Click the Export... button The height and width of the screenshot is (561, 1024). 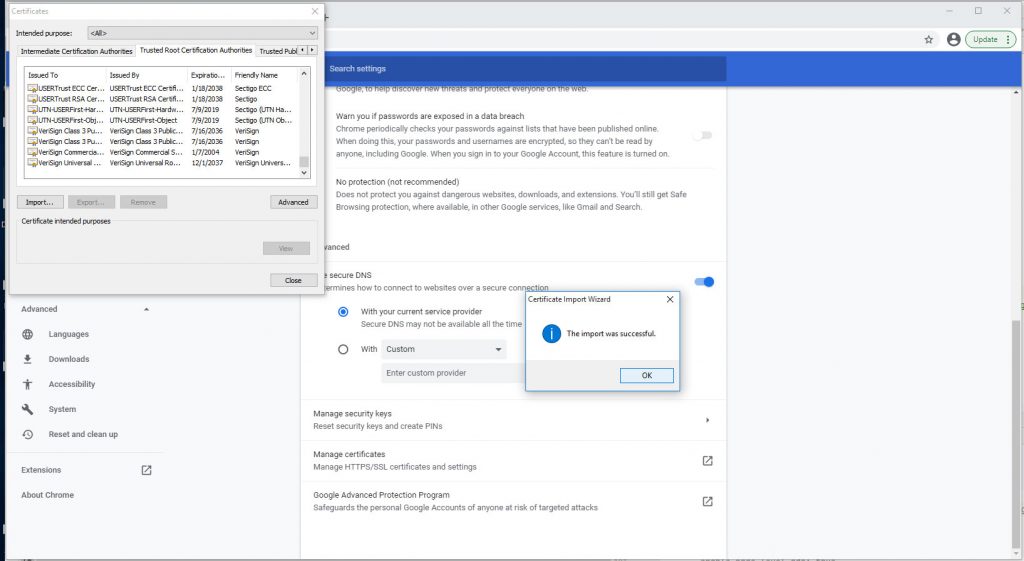click(91, 202)
